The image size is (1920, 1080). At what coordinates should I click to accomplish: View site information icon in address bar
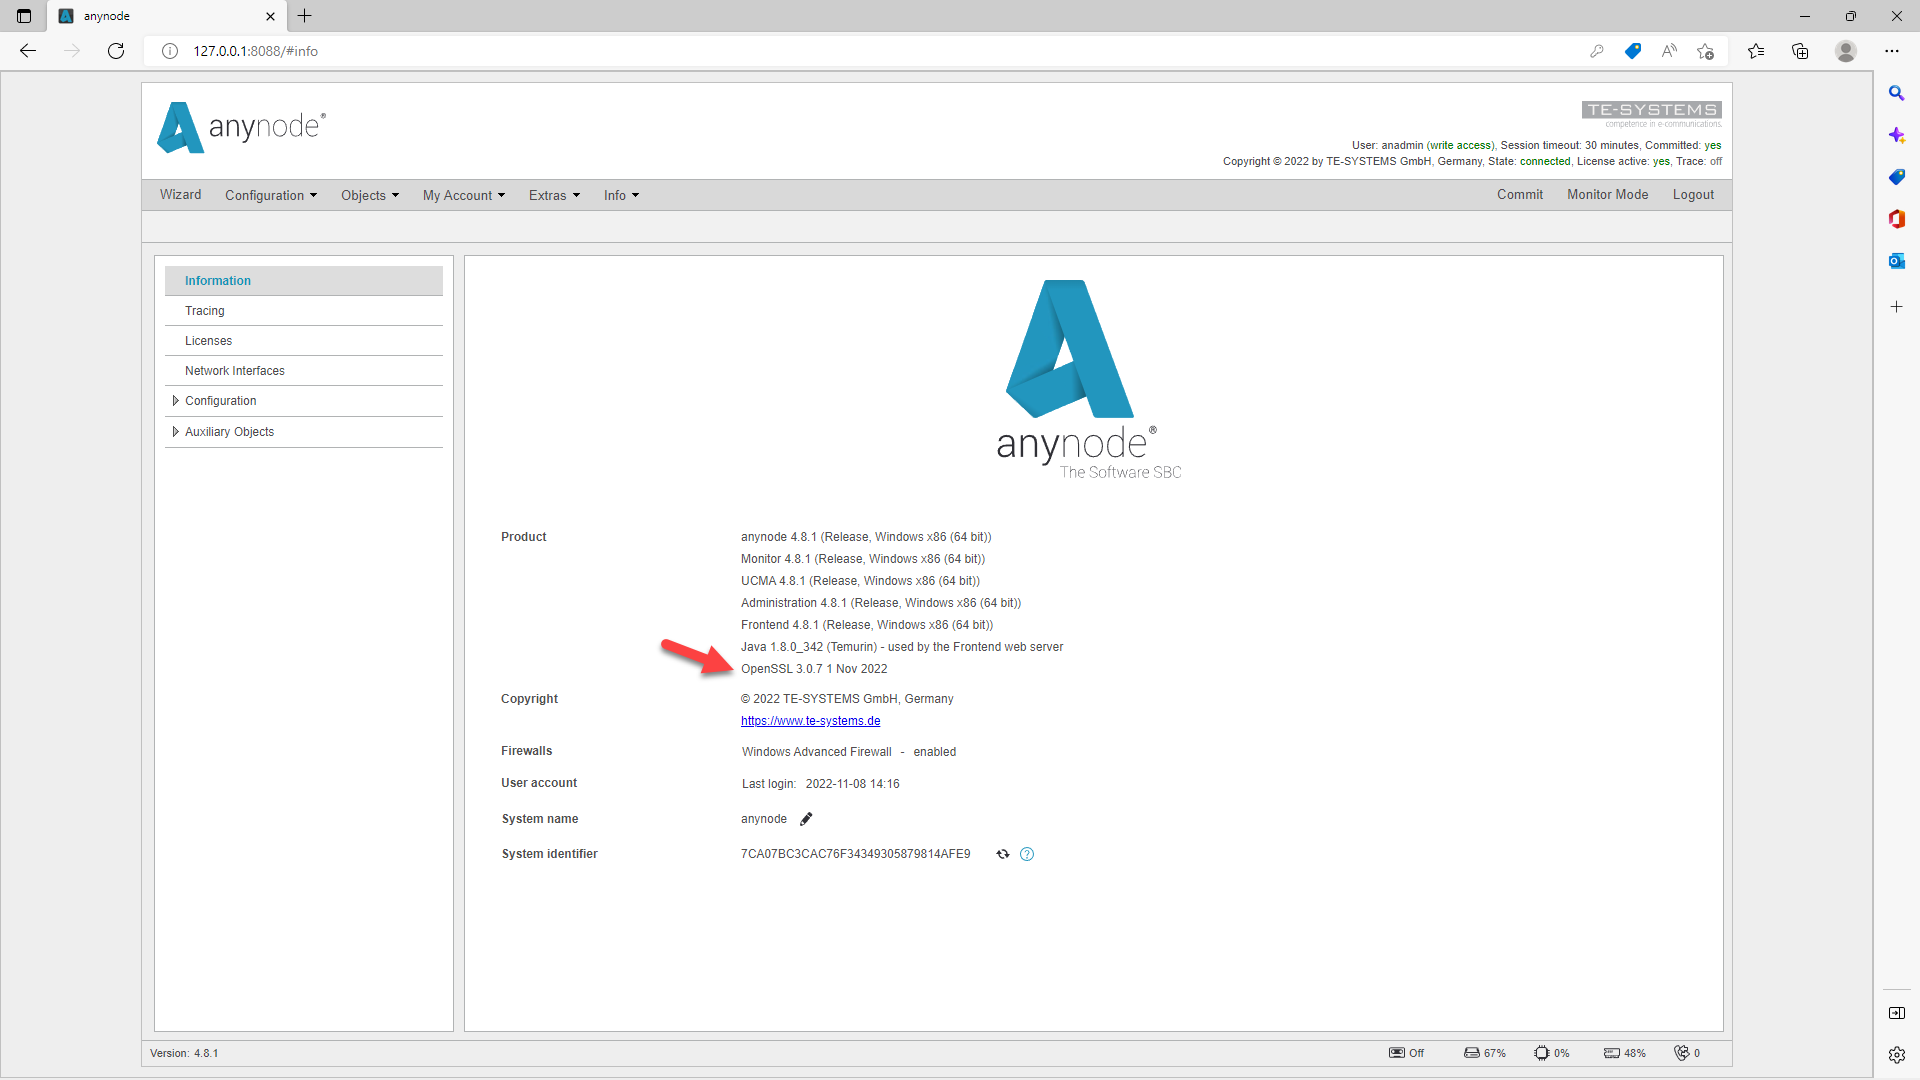(170, 51)
